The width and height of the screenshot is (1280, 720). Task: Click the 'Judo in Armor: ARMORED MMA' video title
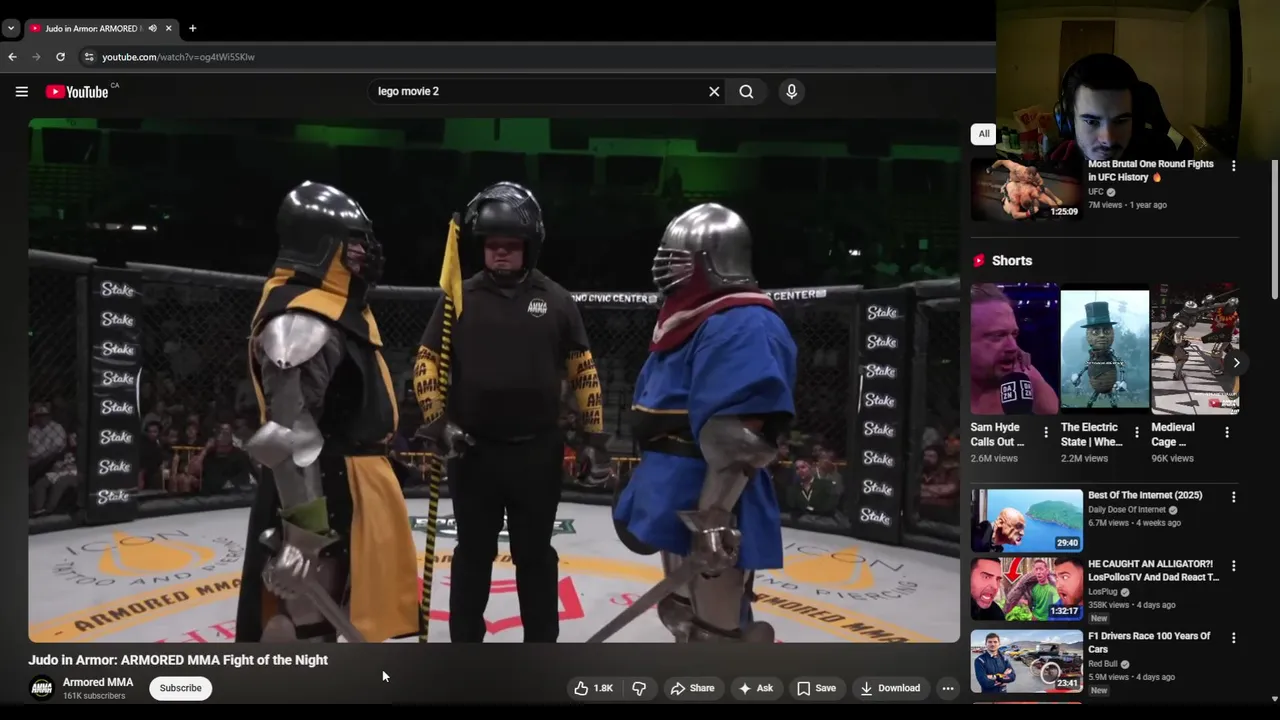178,660
